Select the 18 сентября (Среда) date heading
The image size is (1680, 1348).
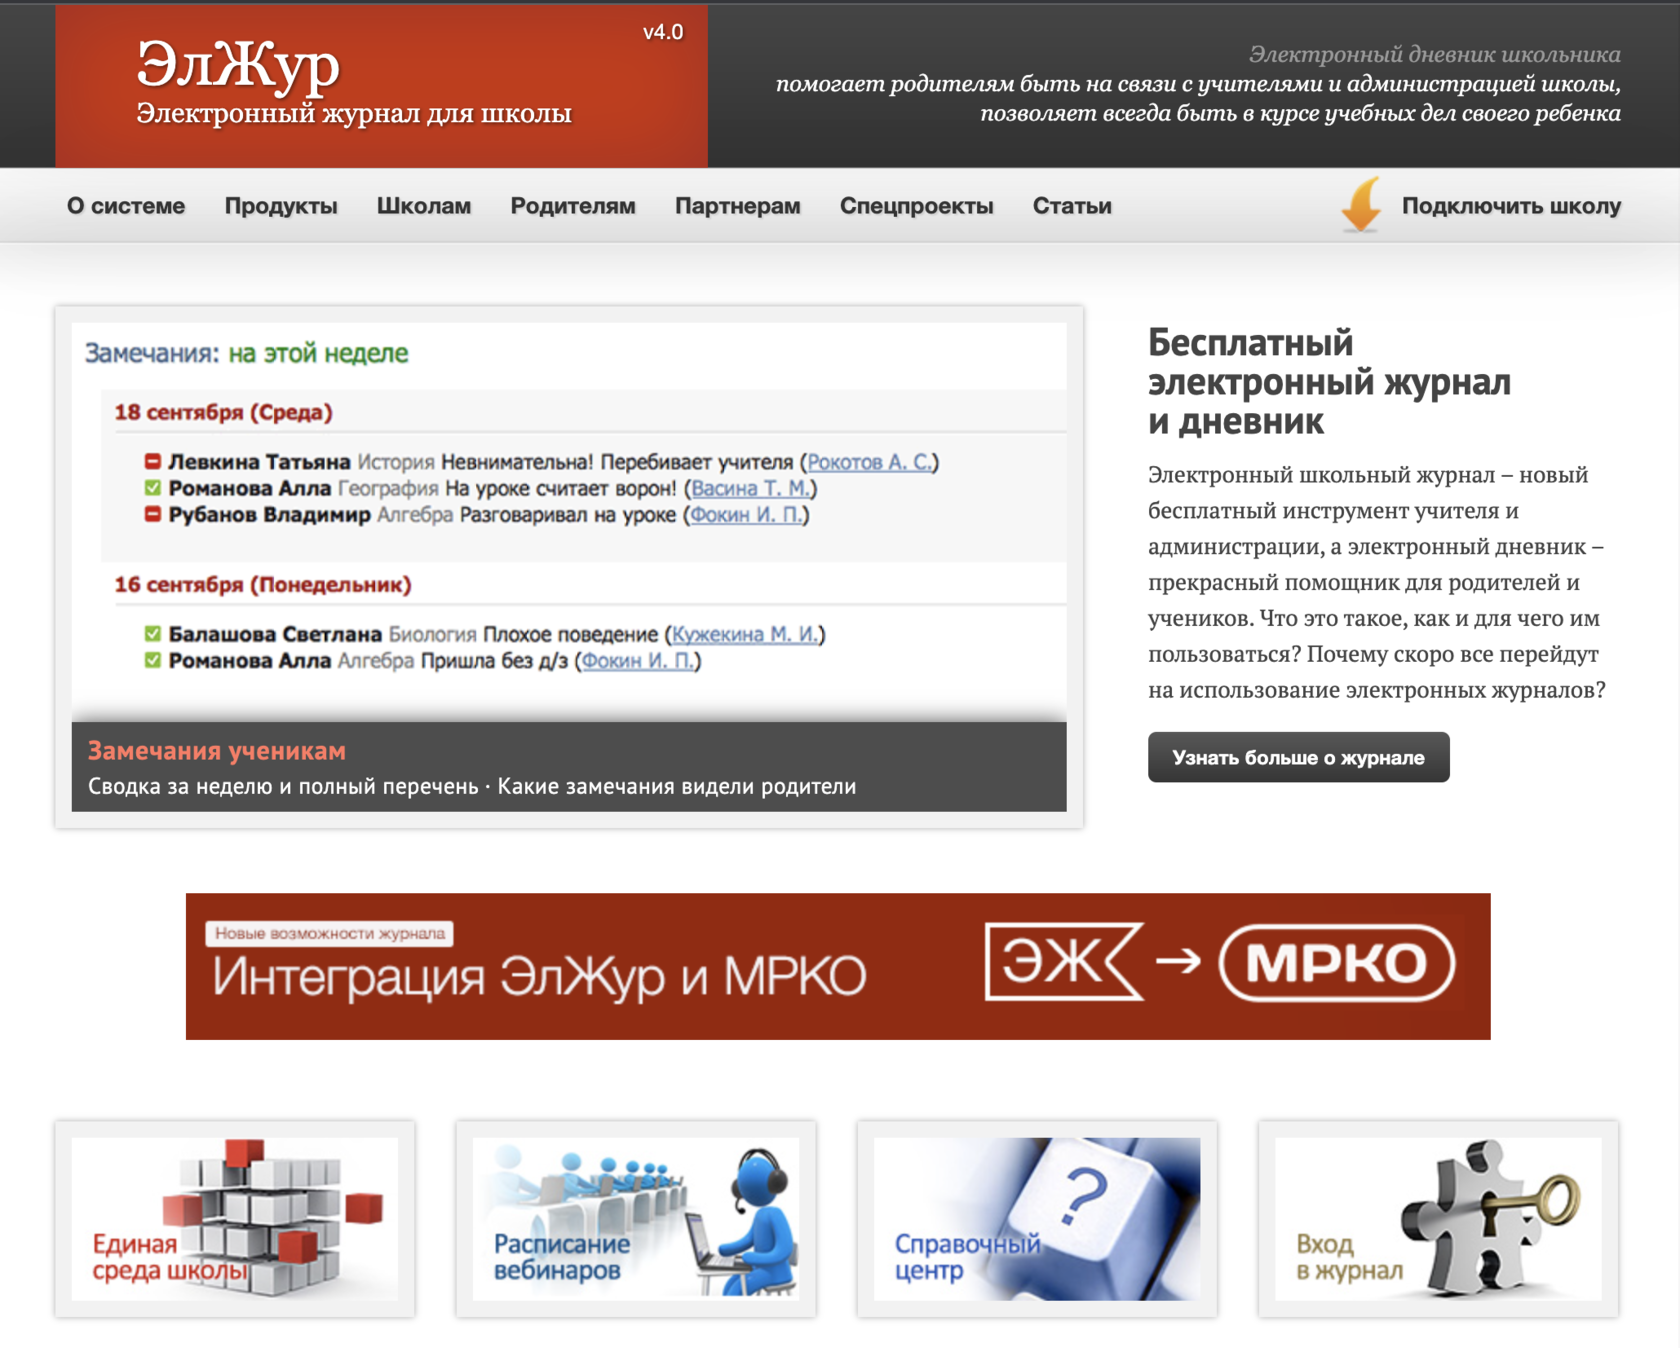click(x=223, y=412)
